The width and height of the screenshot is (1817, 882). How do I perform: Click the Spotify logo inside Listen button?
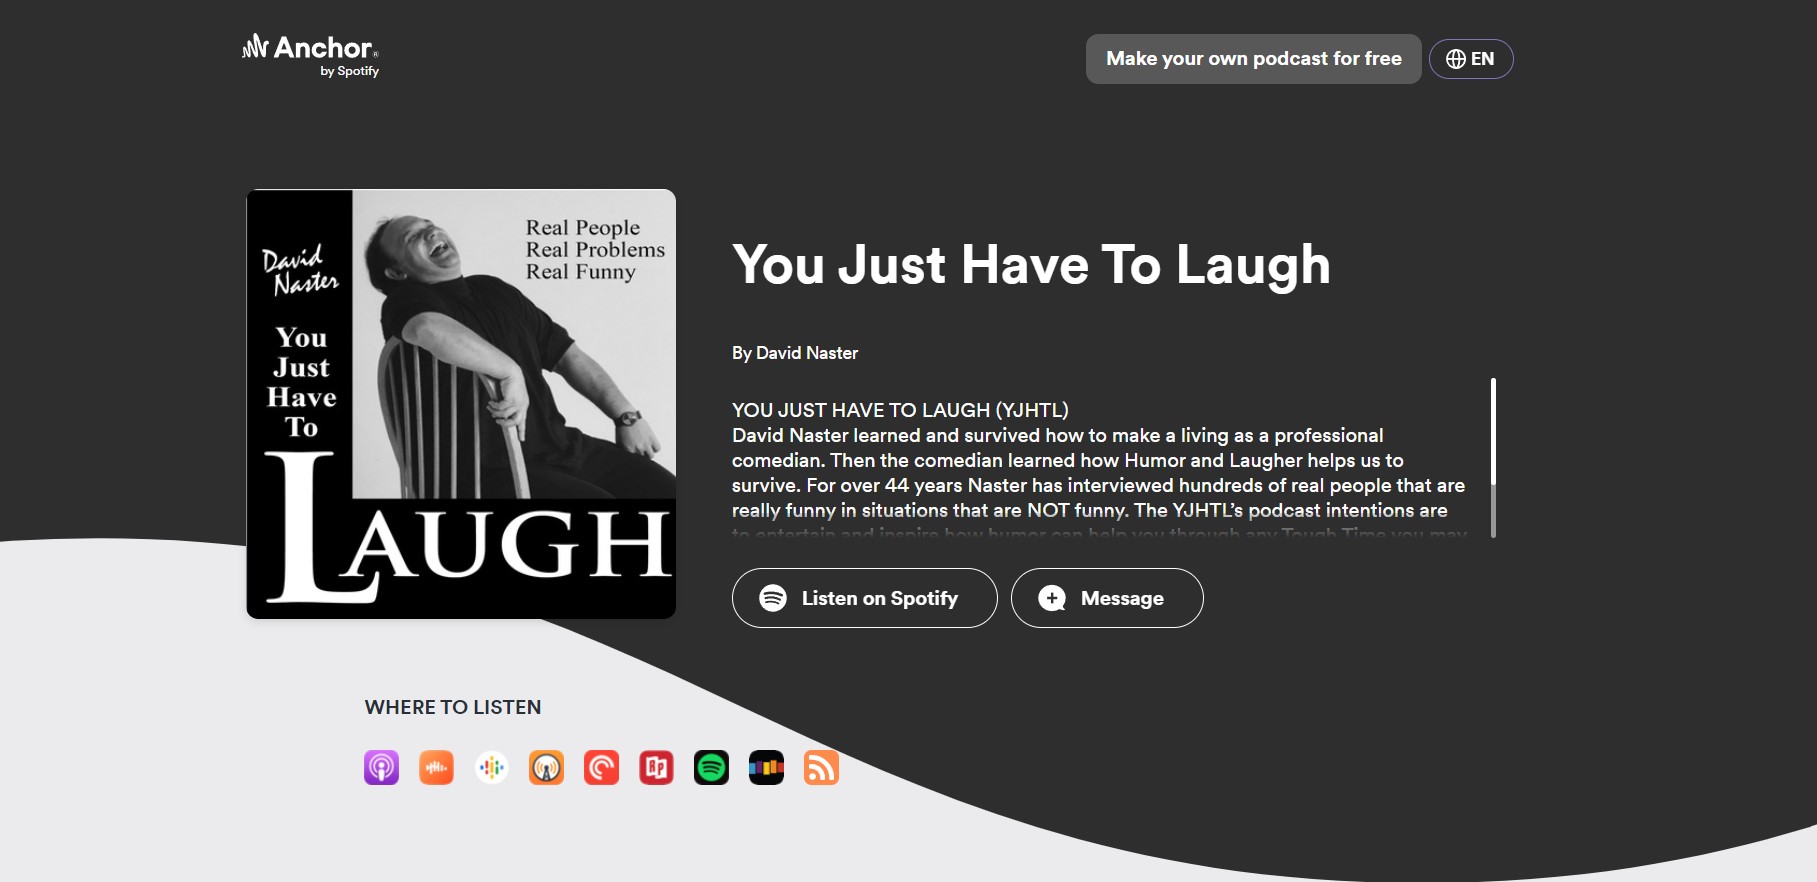(773, 598)
